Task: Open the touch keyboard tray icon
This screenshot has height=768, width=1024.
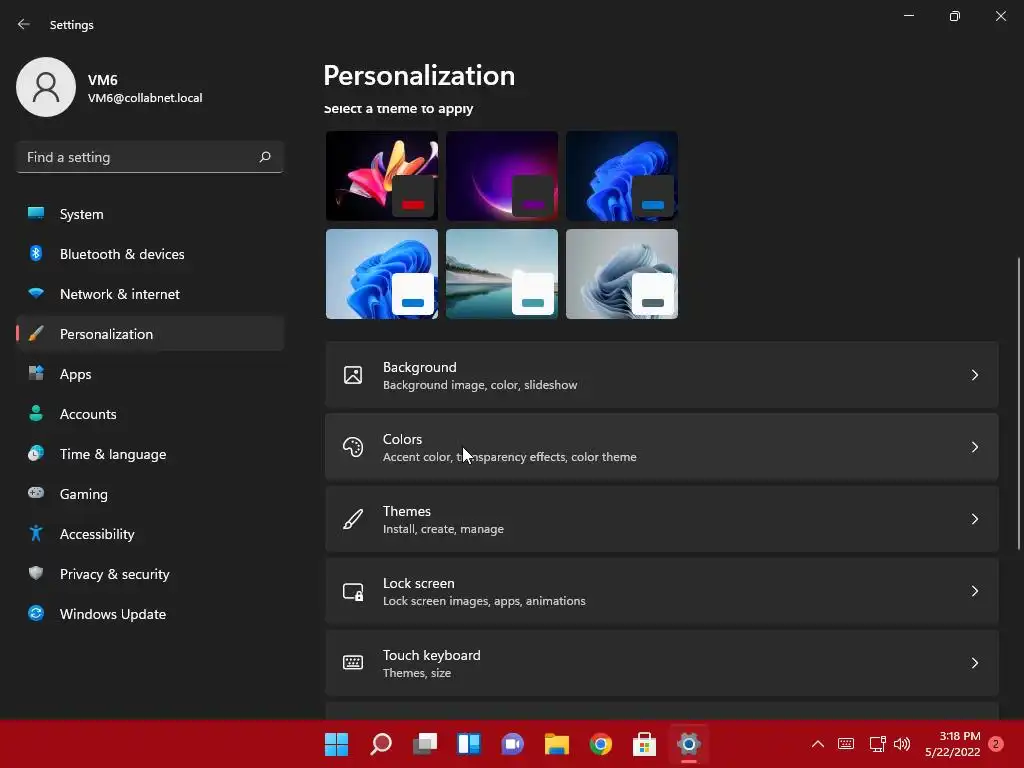Action: point(846,744)
